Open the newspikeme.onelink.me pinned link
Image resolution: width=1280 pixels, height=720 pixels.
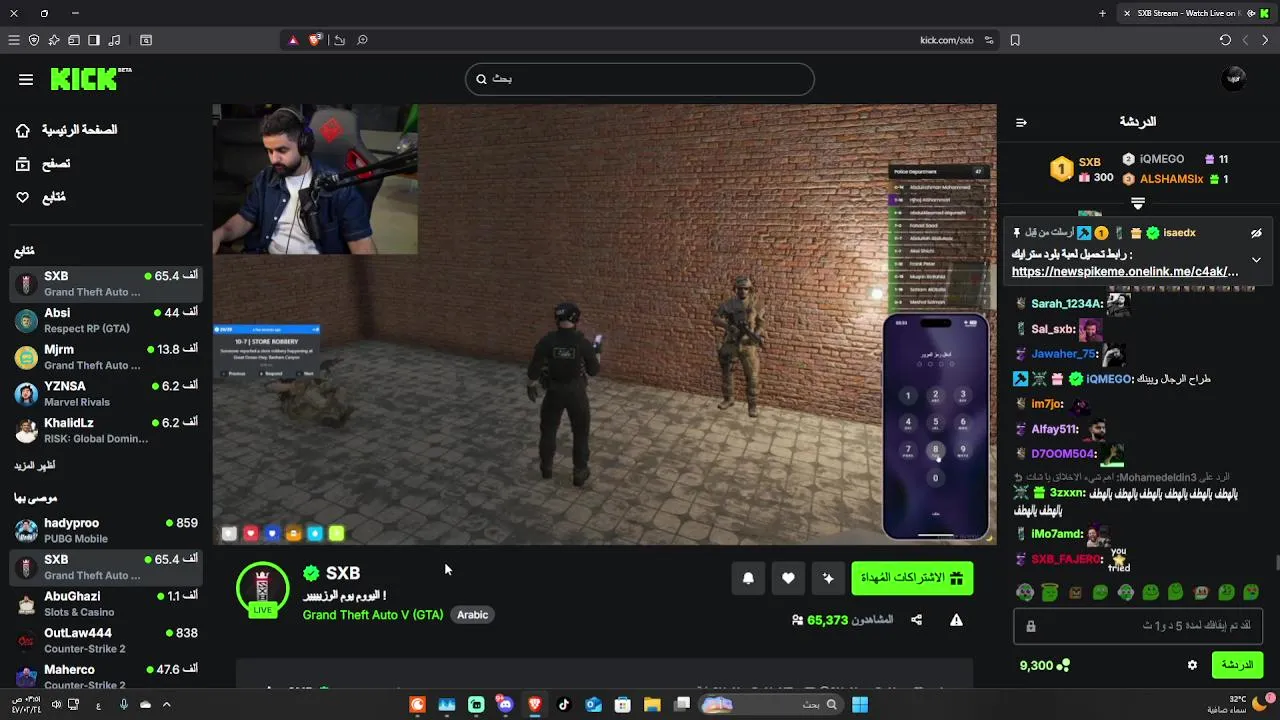(x=1125, y=271)
